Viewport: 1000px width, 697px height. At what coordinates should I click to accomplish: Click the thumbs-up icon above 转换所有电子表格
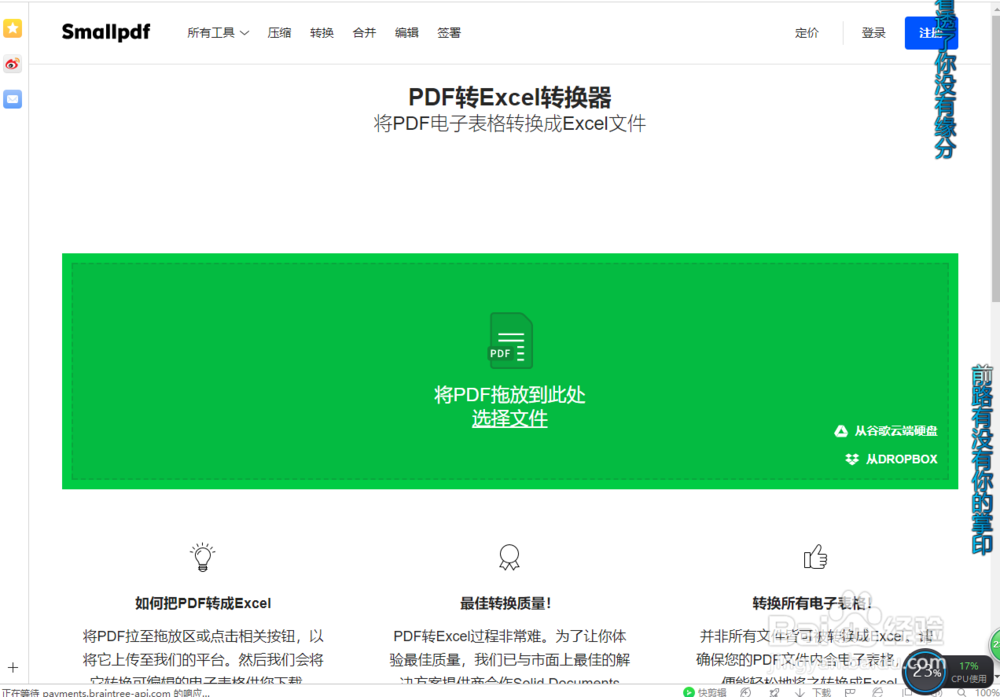click(816, 557)
